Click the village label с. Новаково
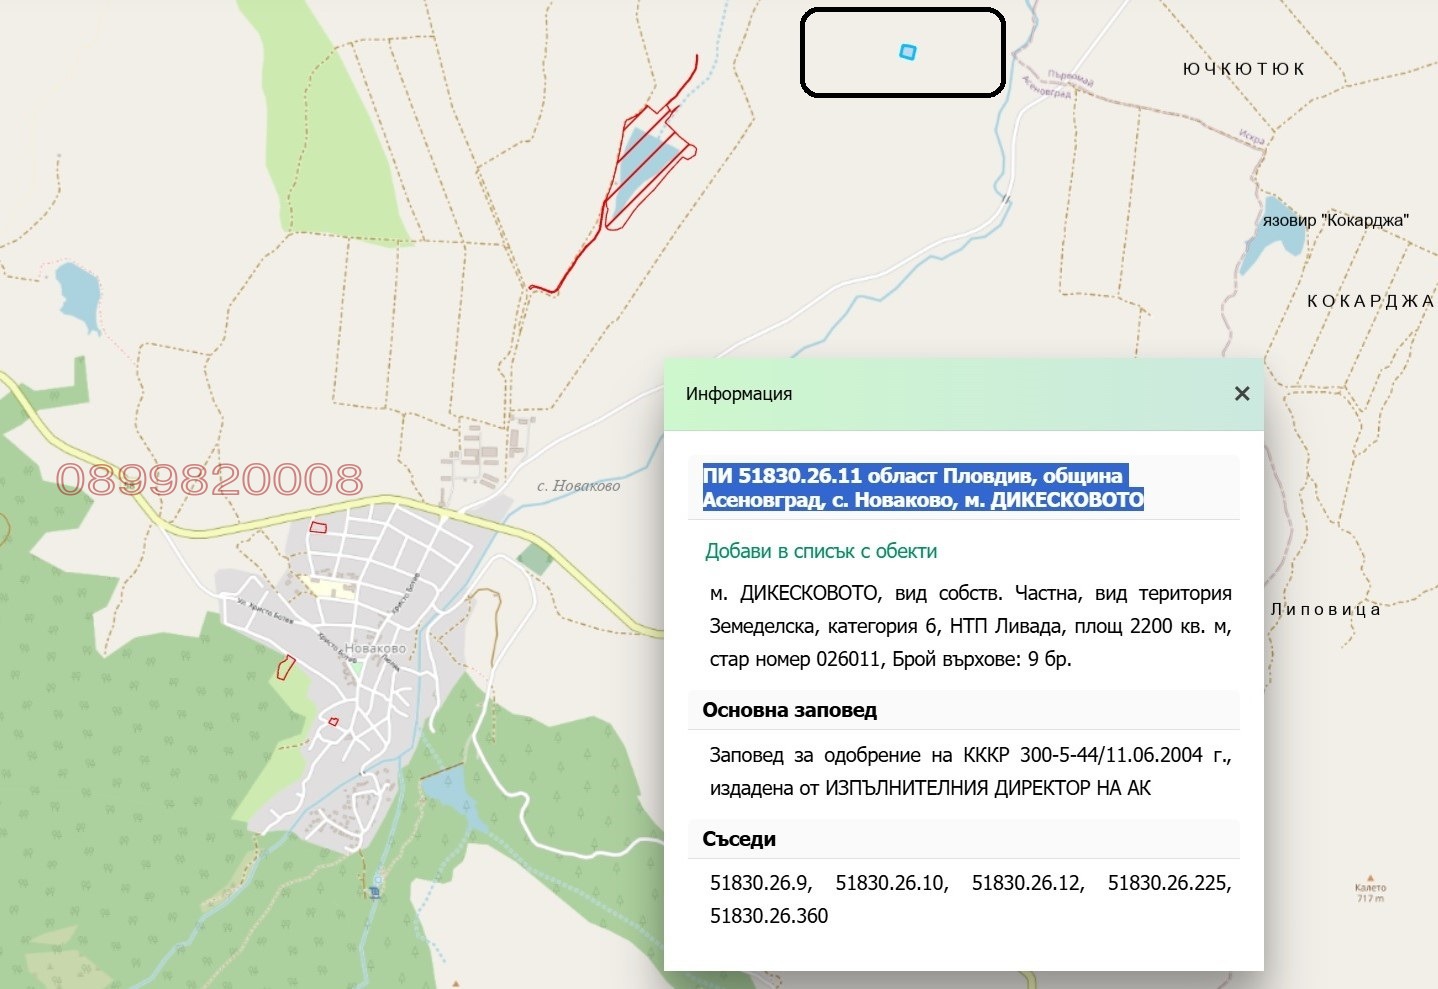The image size is (1438, 989). point(576,487)
